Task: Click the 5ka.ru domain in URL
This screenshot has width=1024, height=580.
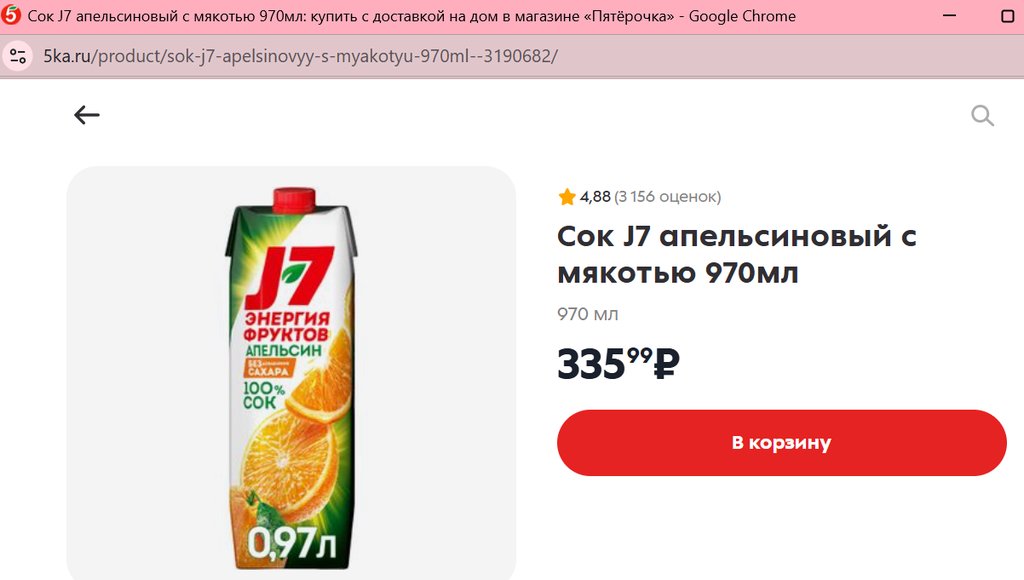Action: [x=67, y=56]
